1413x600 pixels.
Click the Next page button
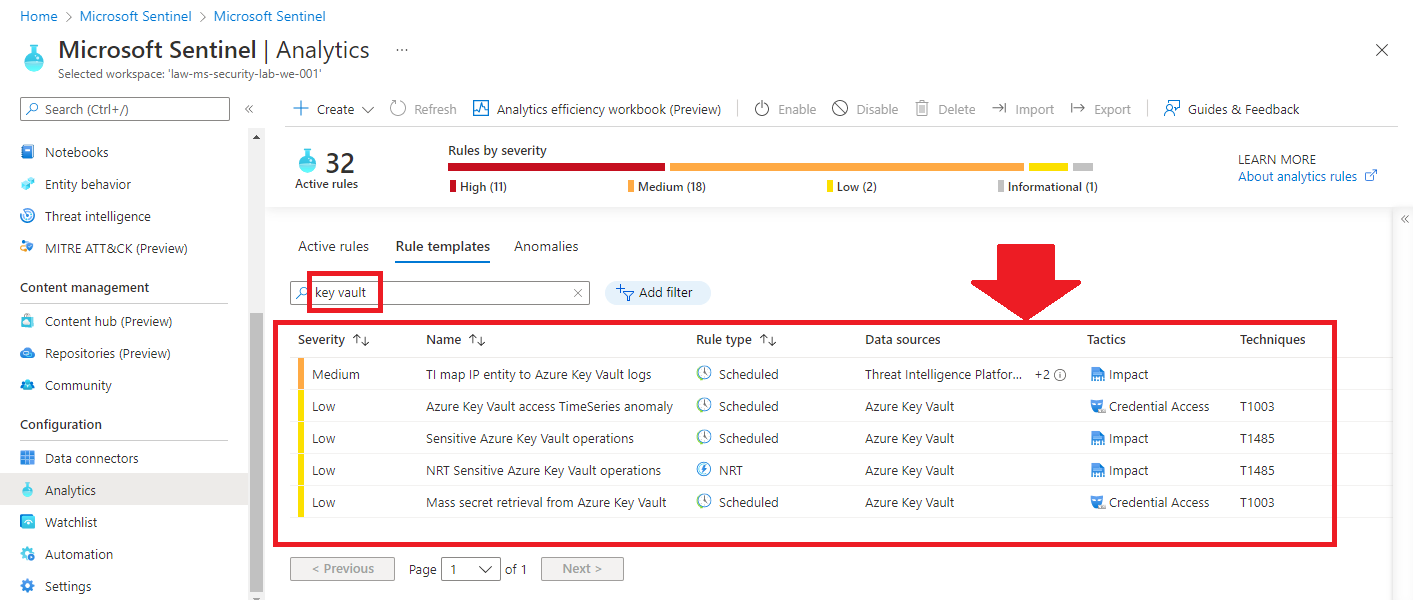[x=582, y=569]
